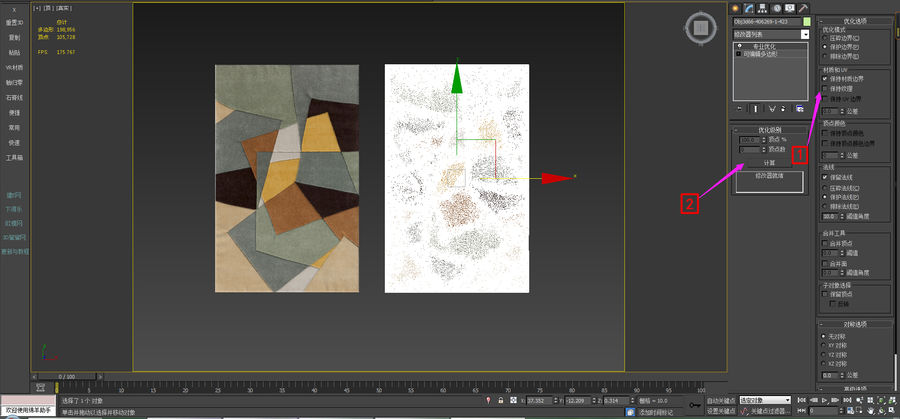Click the 顶点数 spinner arrows

tap(764, 149)
